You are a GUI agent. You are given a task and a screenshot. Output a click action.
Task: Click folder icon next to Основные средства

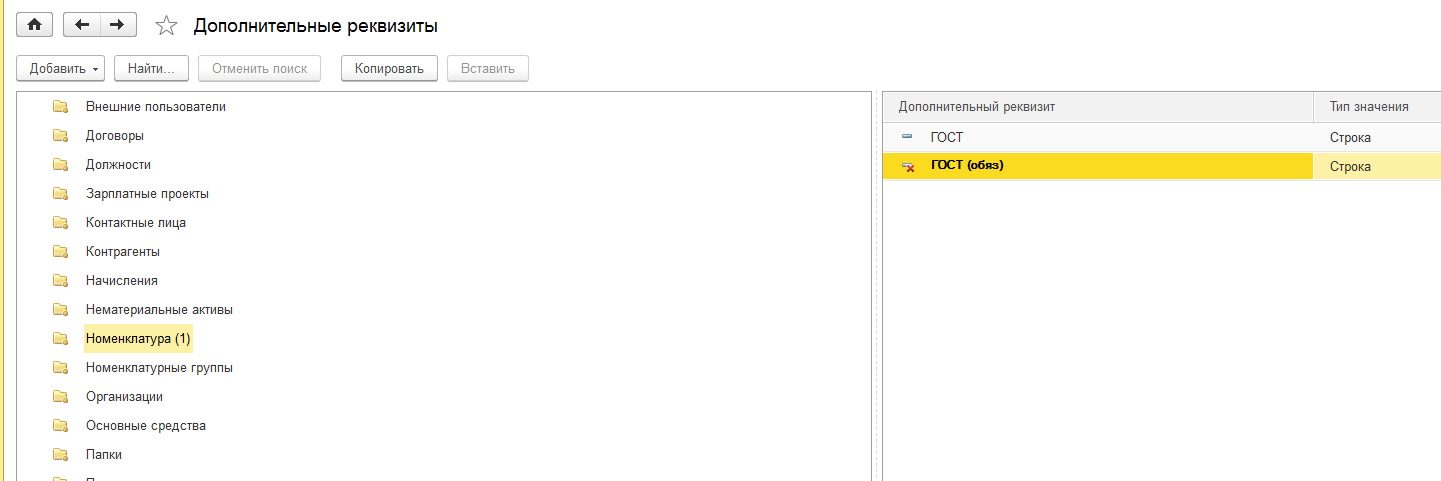(x=60, y=426)
